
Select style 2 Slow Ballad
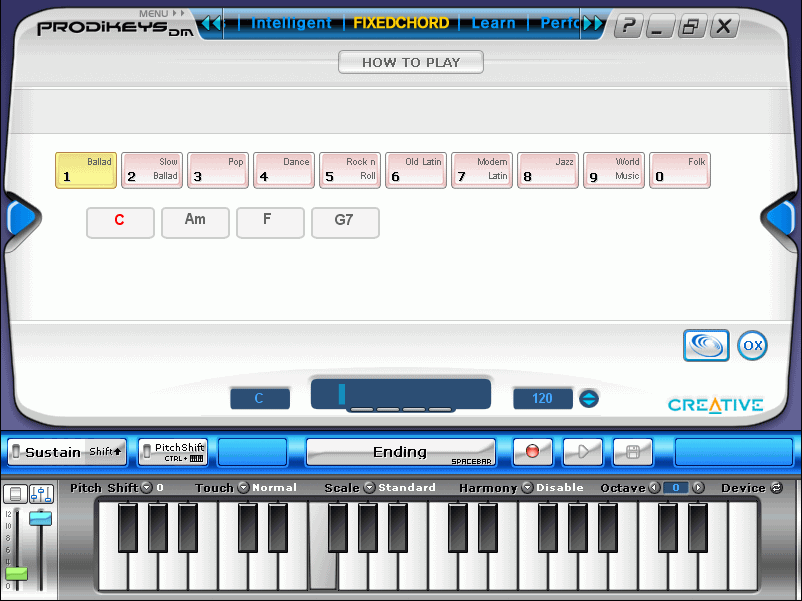click(152, 170)
